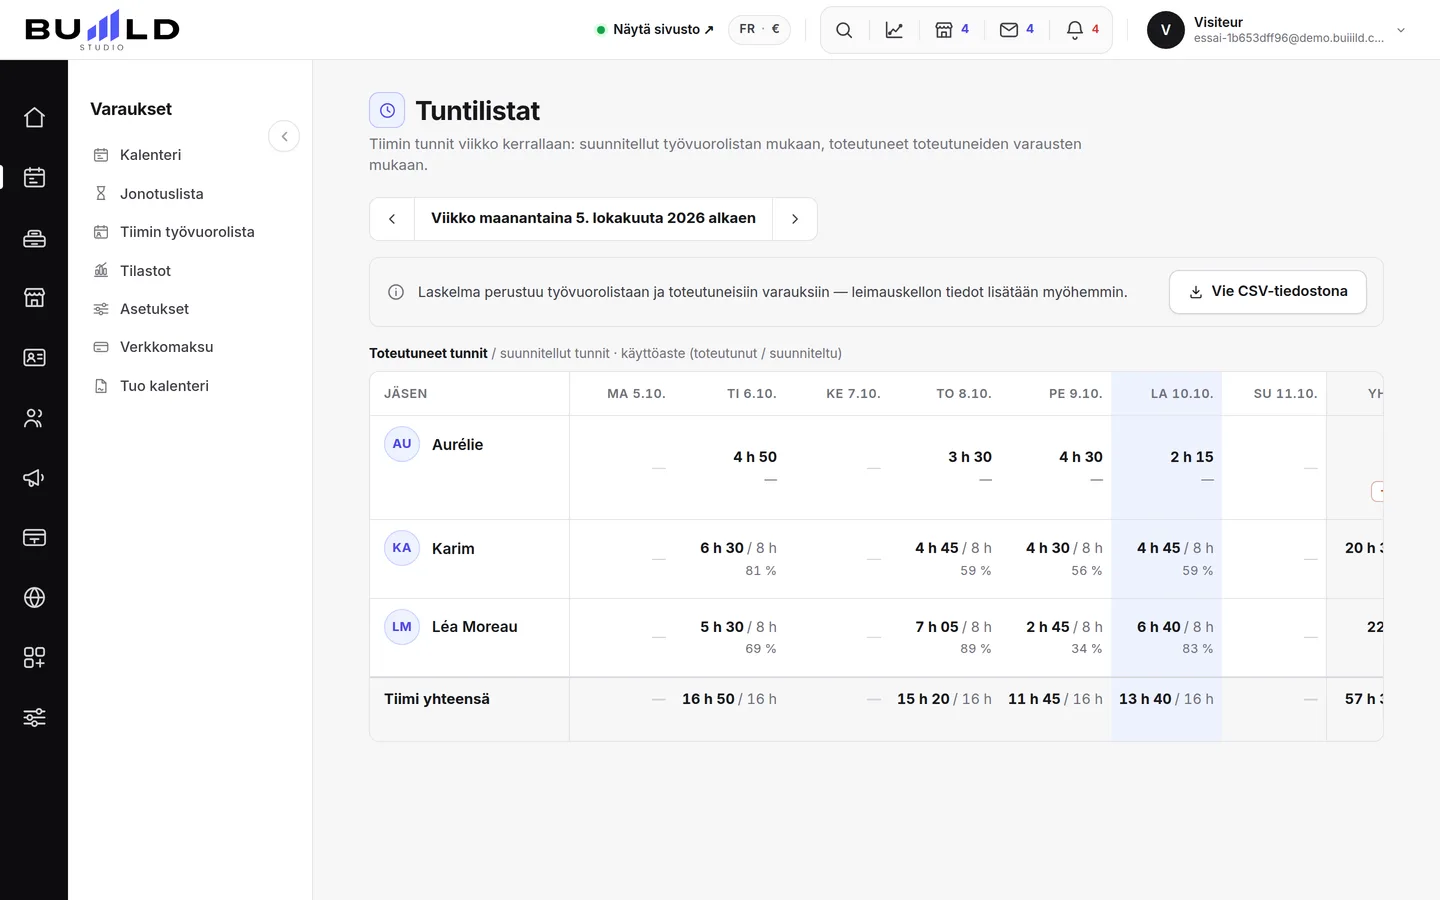Go to next week arrow

click(x=795, y=219)
